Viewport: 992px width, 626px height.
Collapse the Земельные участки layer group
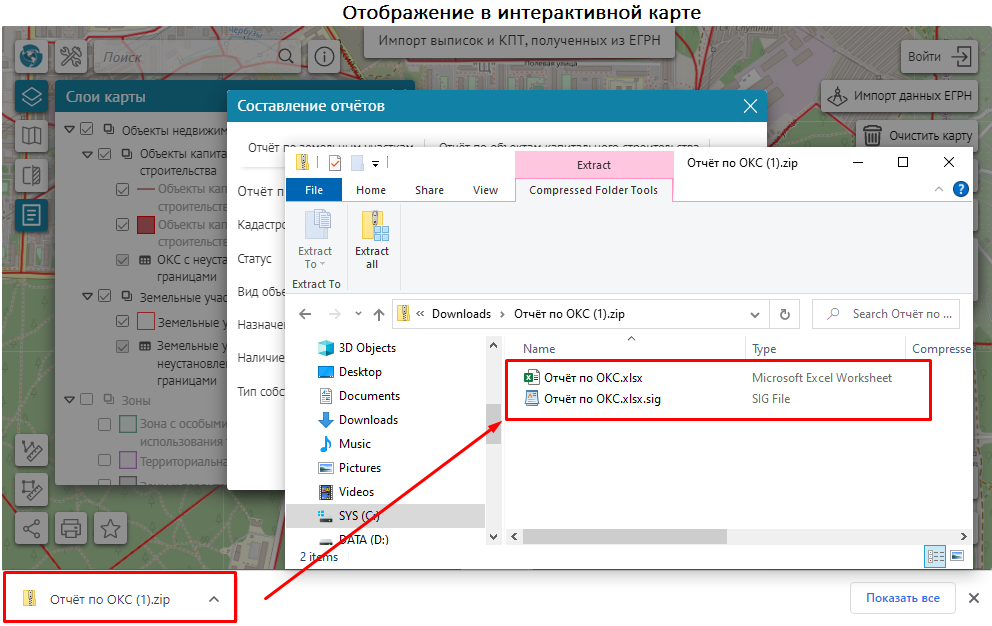pyautogui.click(x=87, y=296)
